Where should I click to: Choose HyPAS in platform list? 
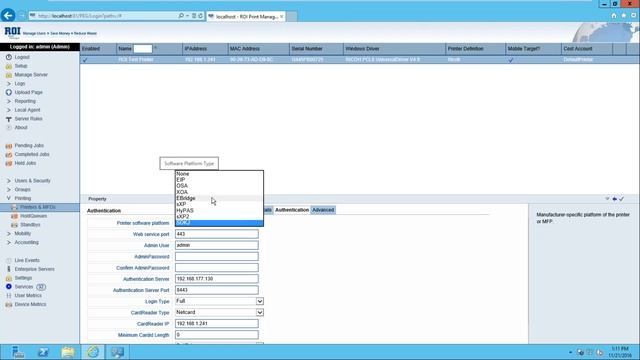[219, 211]
